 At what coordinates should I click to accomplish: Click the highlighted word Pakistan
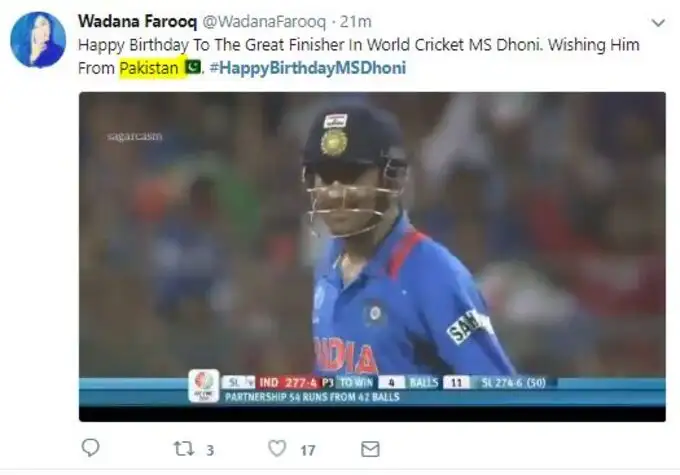coord(149,68)
